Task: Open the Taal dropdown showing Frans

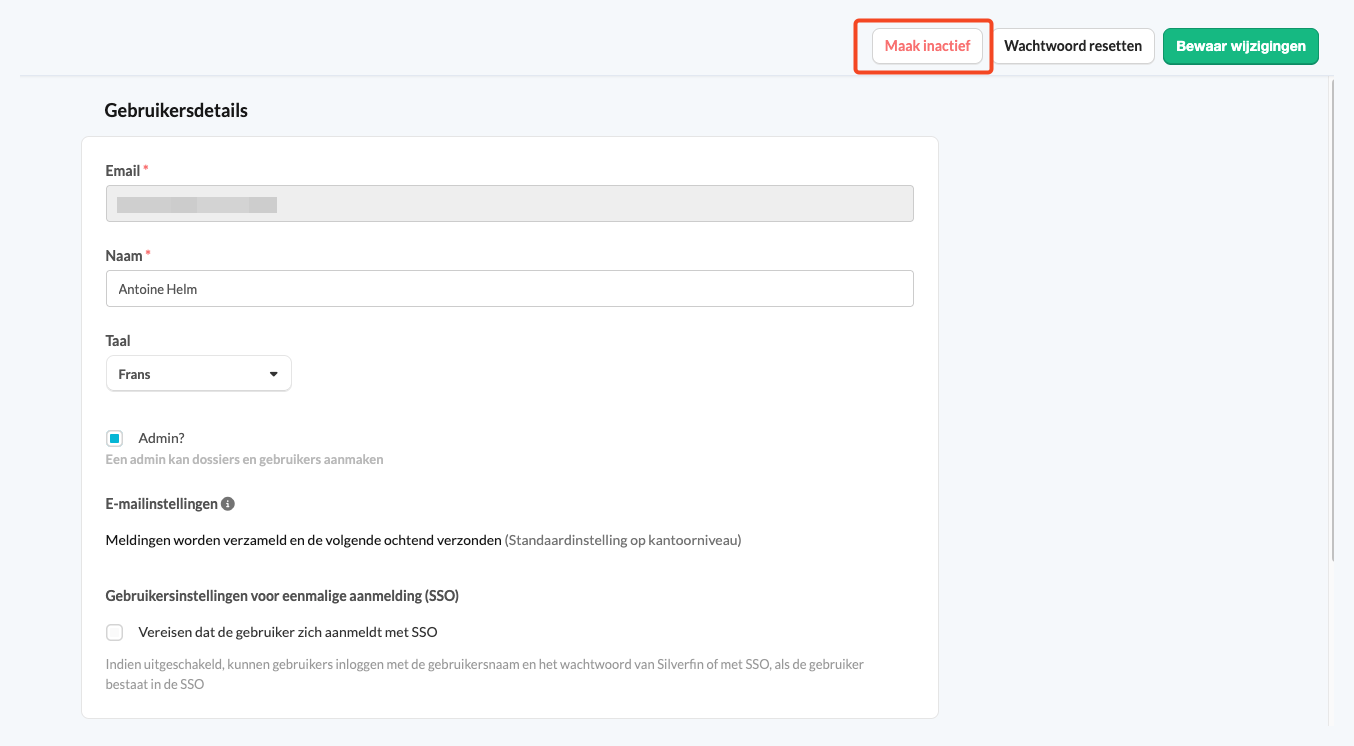Action: 199,374
